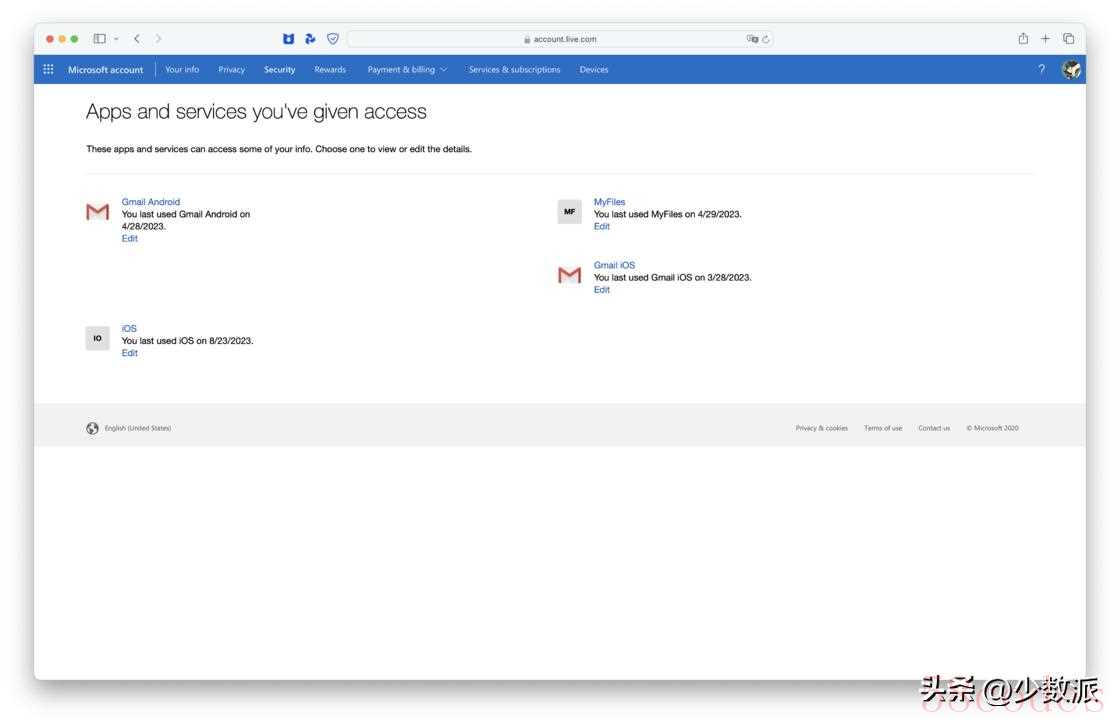
Task: Open the outlined shield privacy extension
Action: coord(333,39)
